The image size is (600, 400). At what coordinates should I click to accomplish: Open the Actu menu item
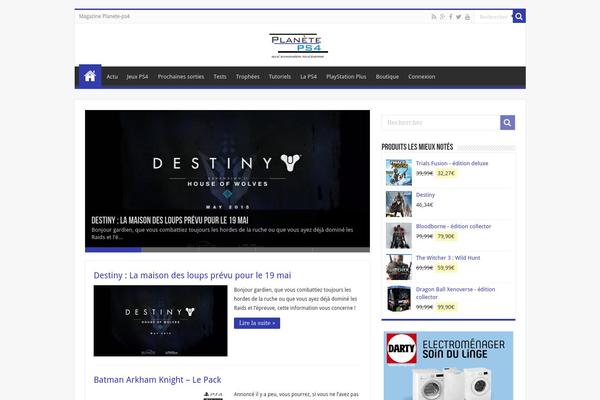112,77
